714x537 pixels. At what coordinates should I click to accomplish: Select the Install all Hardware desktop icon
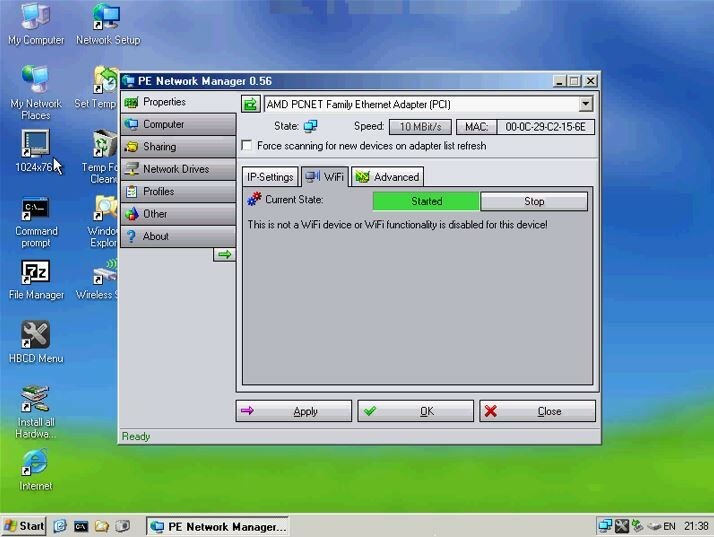coord(36,412)
